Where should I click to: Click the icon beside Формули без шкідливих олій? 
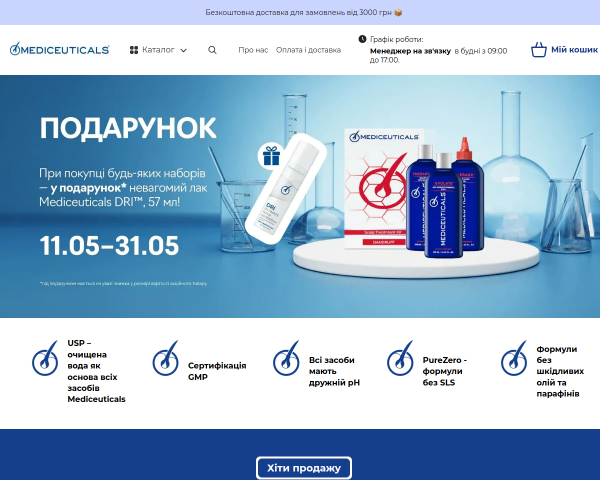click(x=514, y=358)
